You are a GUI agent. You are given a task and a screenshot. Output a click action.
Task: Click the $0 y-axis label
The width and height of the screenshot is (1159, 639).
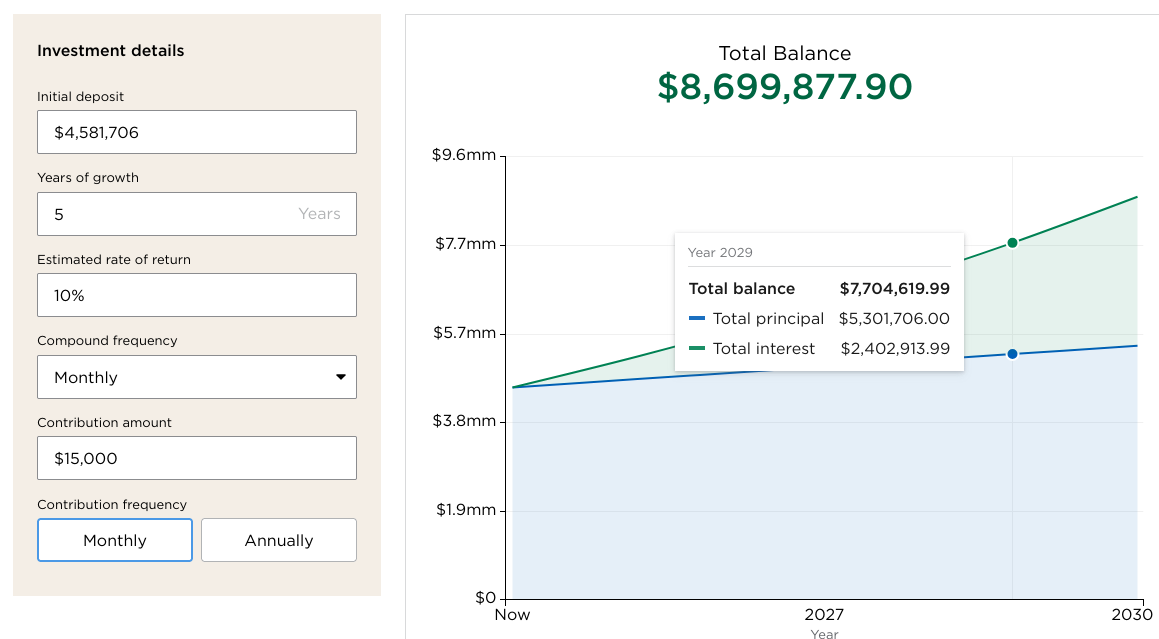(486, 598)
